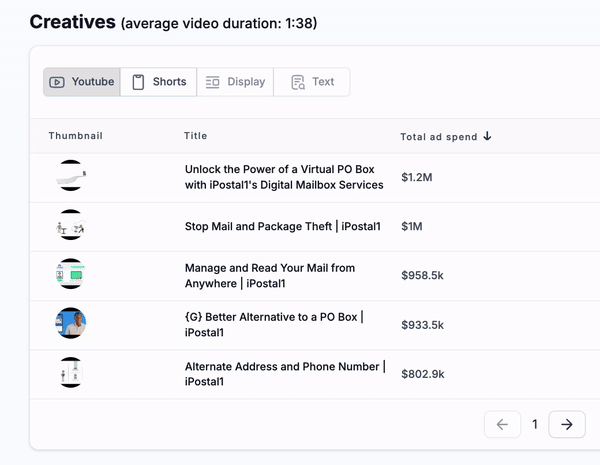
Task: Open the Shorts tab
Action: tap(158, 82)
